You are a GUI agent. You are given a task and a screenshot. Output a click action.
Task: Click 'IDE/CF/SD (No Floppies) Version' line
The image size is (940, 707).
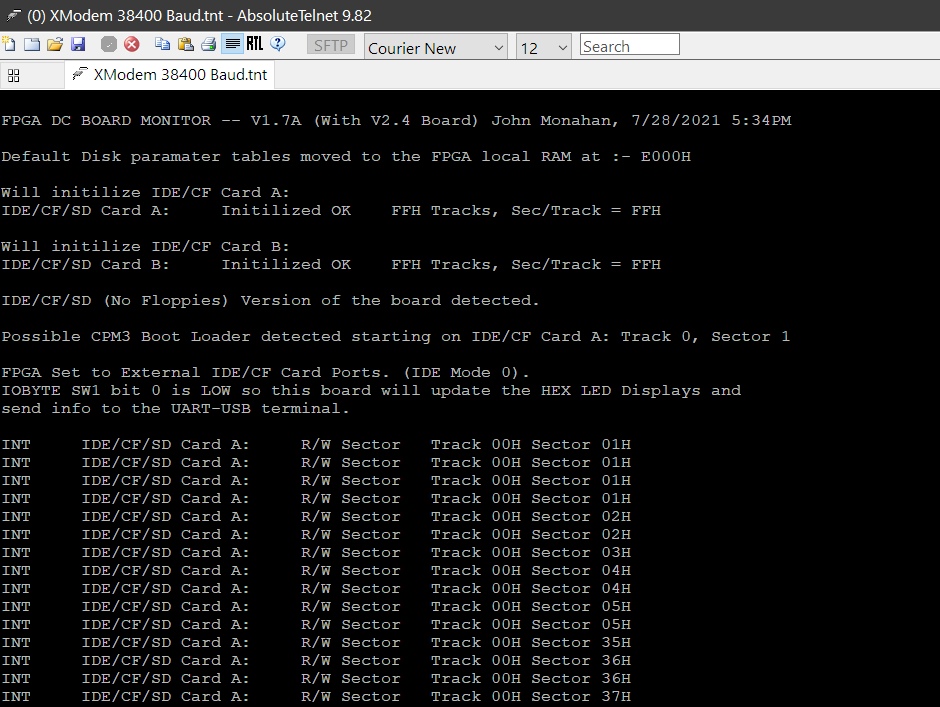click(270, 300)
